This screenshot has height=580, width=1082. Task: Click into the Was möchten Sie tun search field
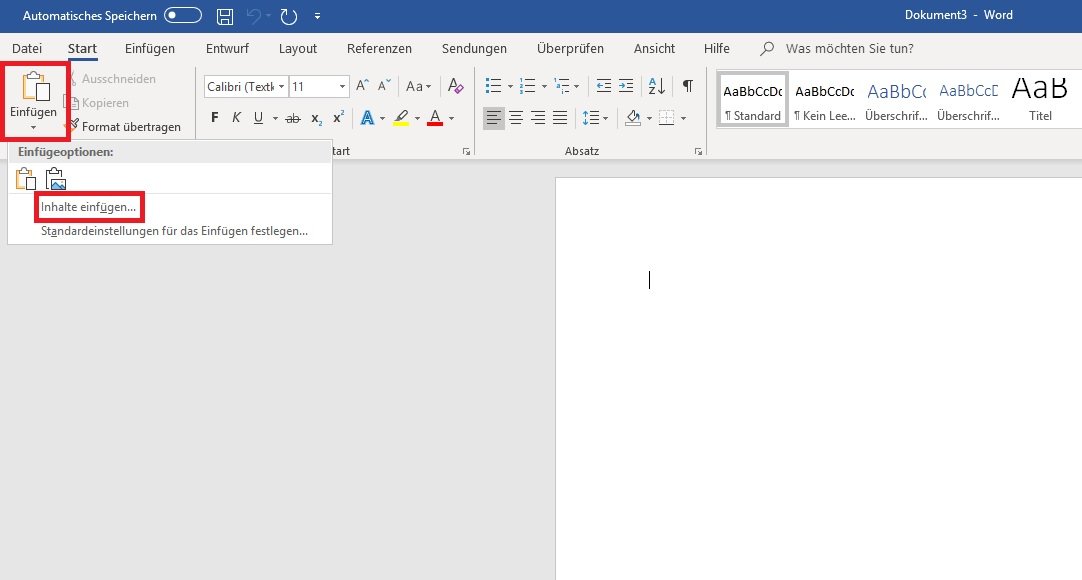point(849,48)
